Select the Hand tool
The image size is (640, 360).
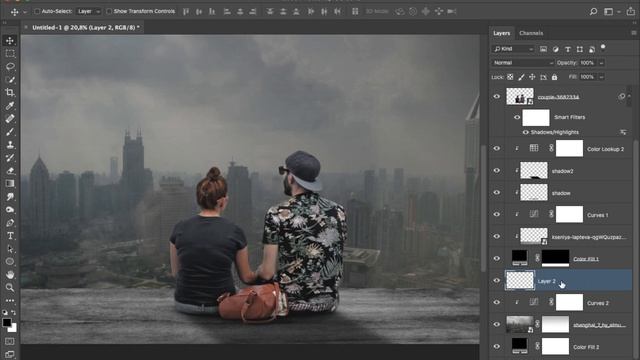(x=10, y=275)
